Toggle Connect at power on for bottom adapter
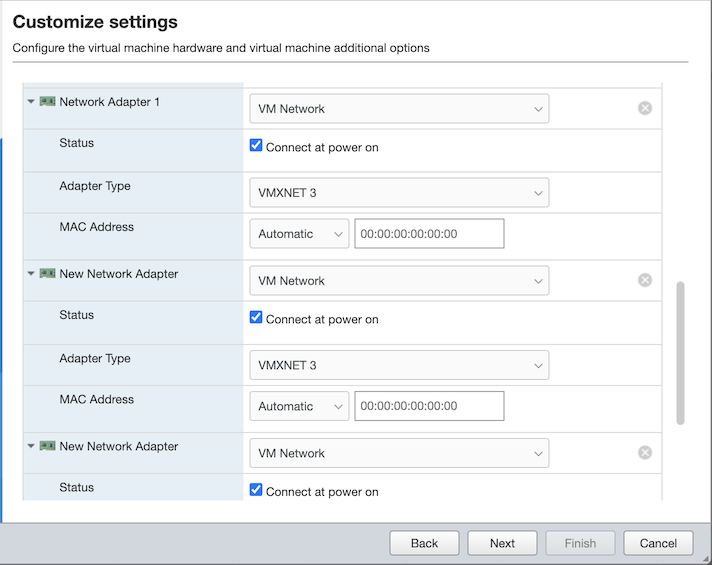The width and height of the screenshot is (712, 565). pyautogui.click(x=256, y=490)
